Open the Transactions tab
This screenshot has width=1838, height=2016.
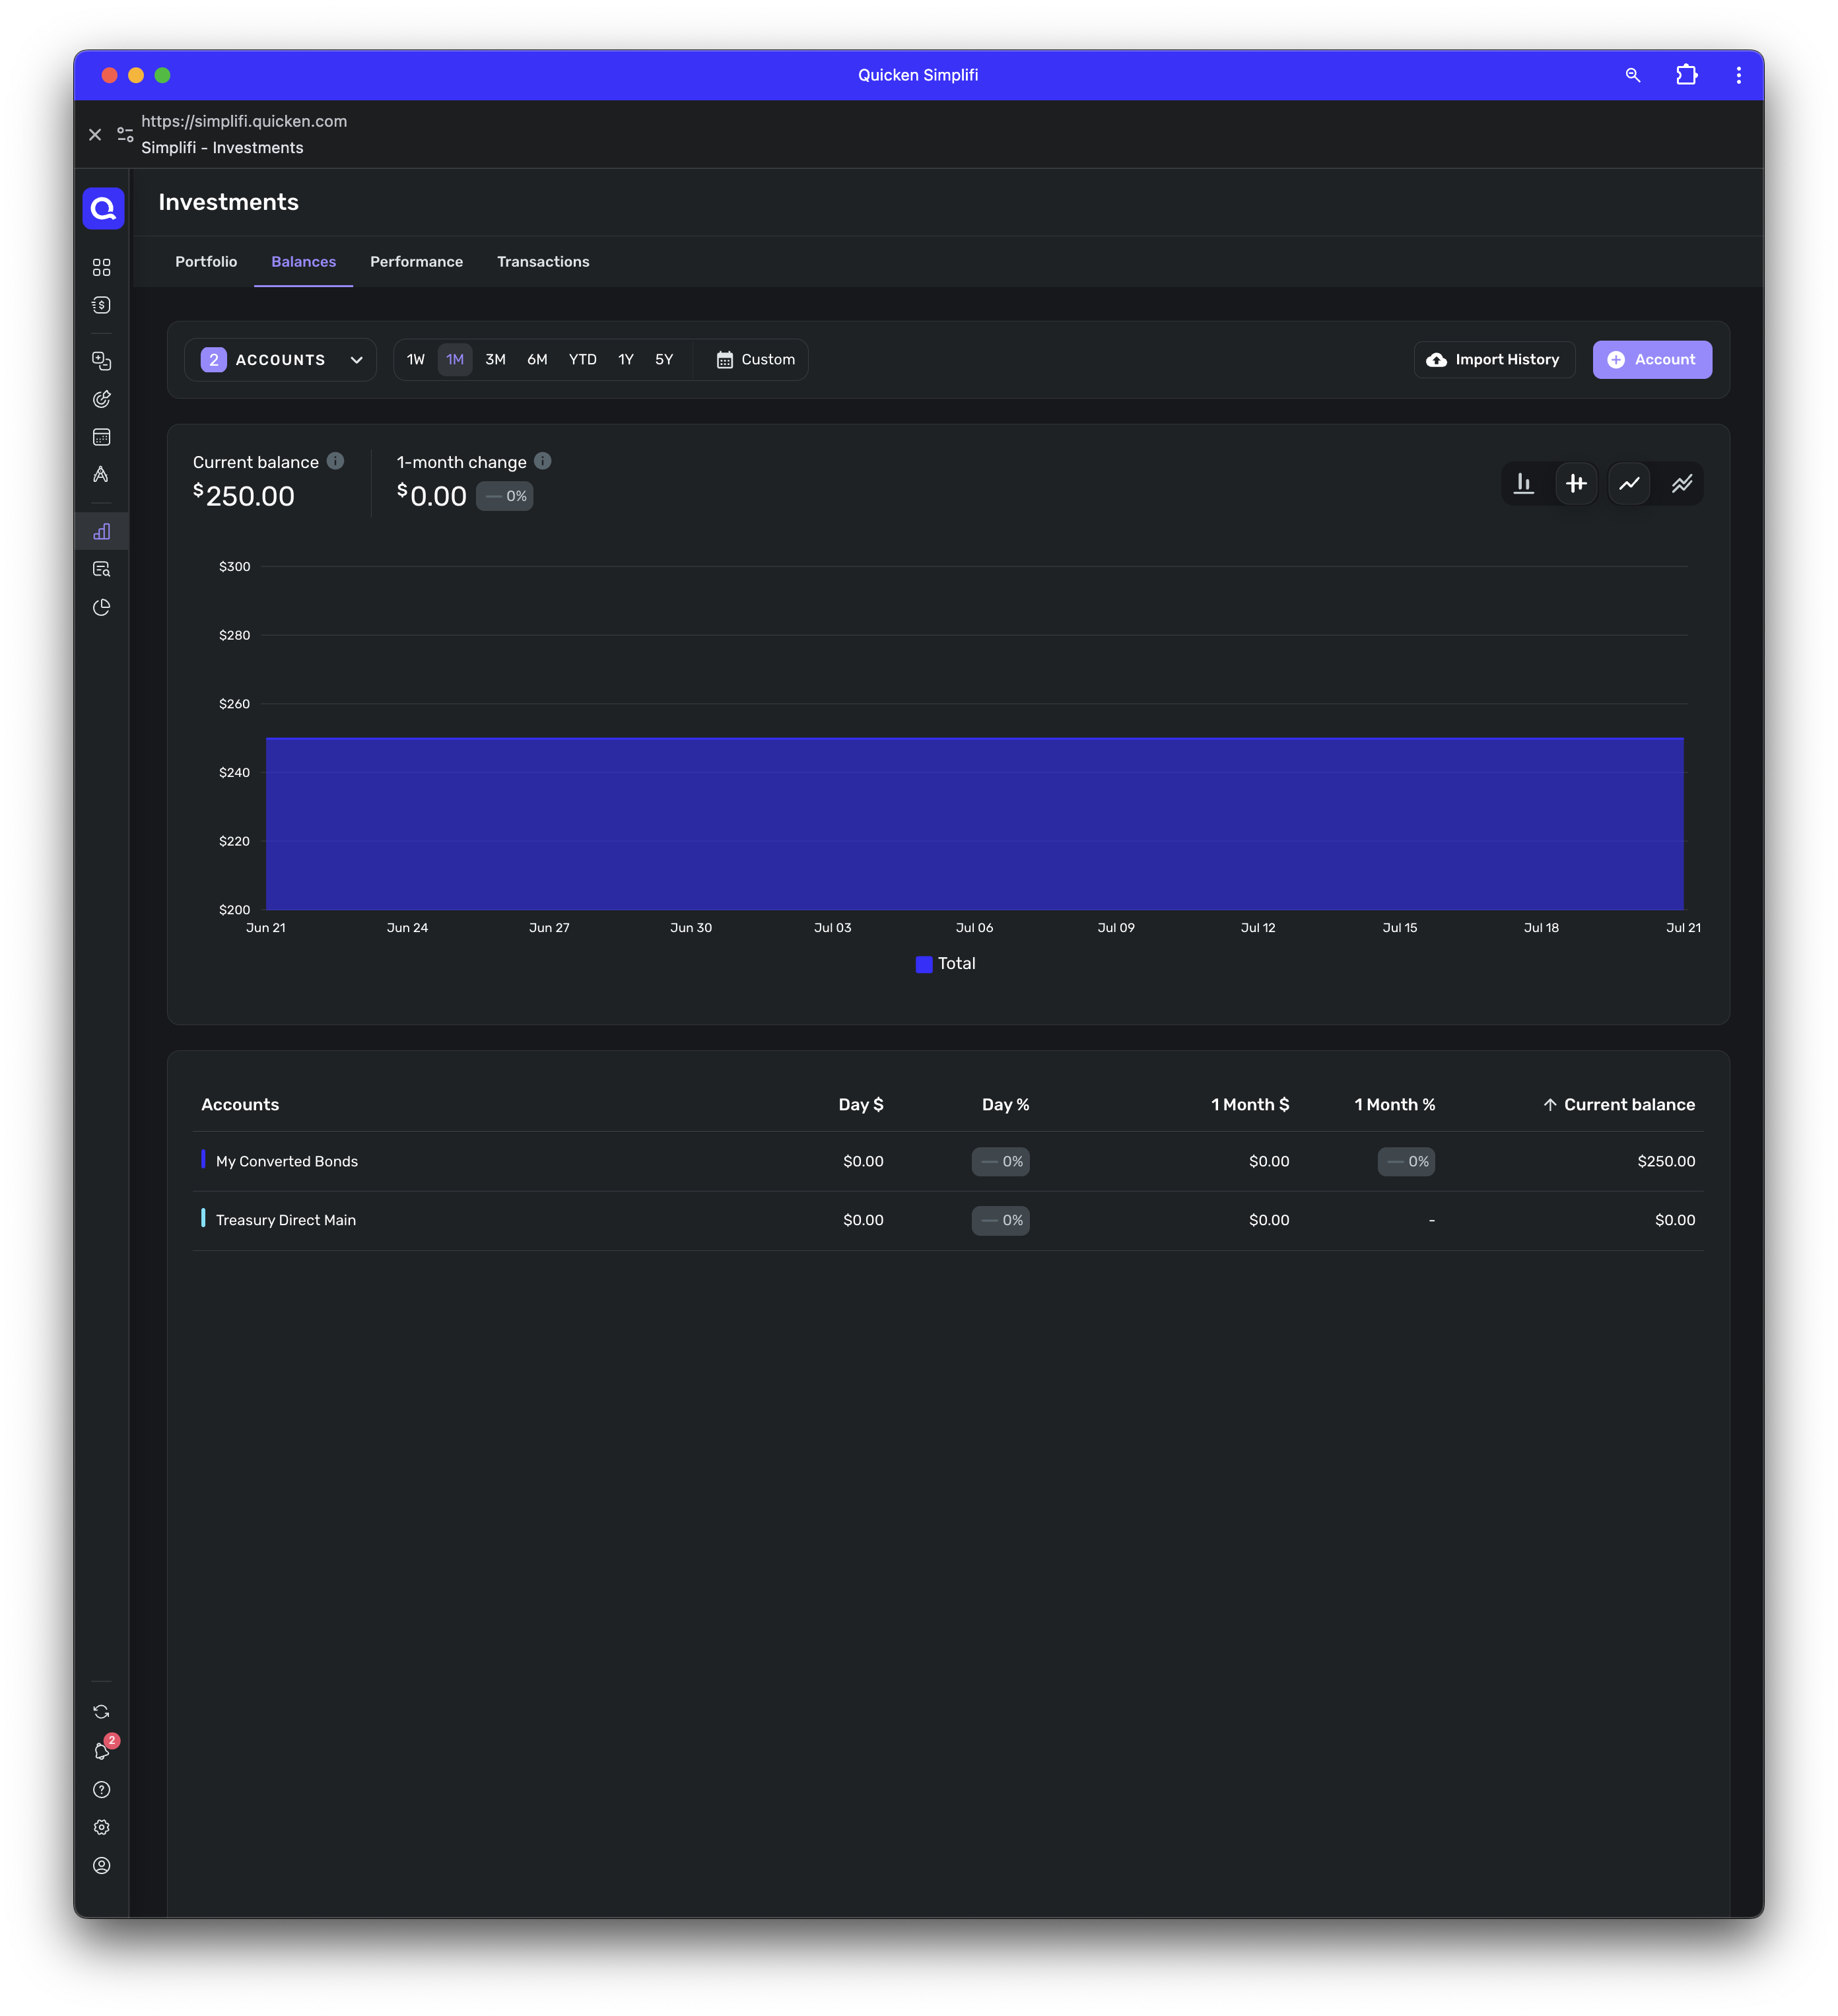pos(543,262)
